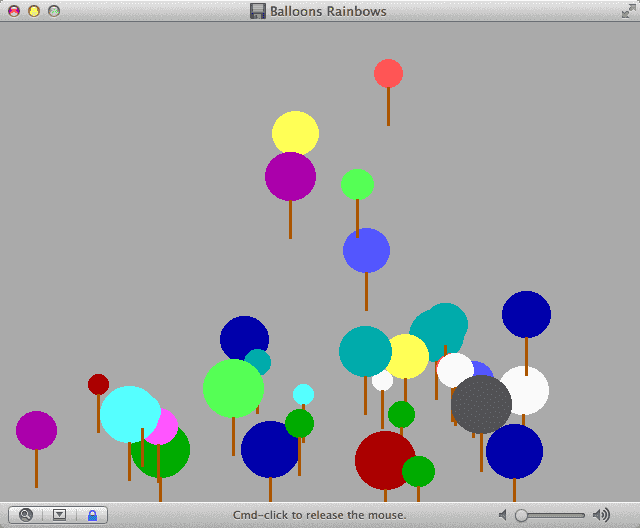
Task: Click the large white balloon at the right
Action: click(x=529, y=390)
